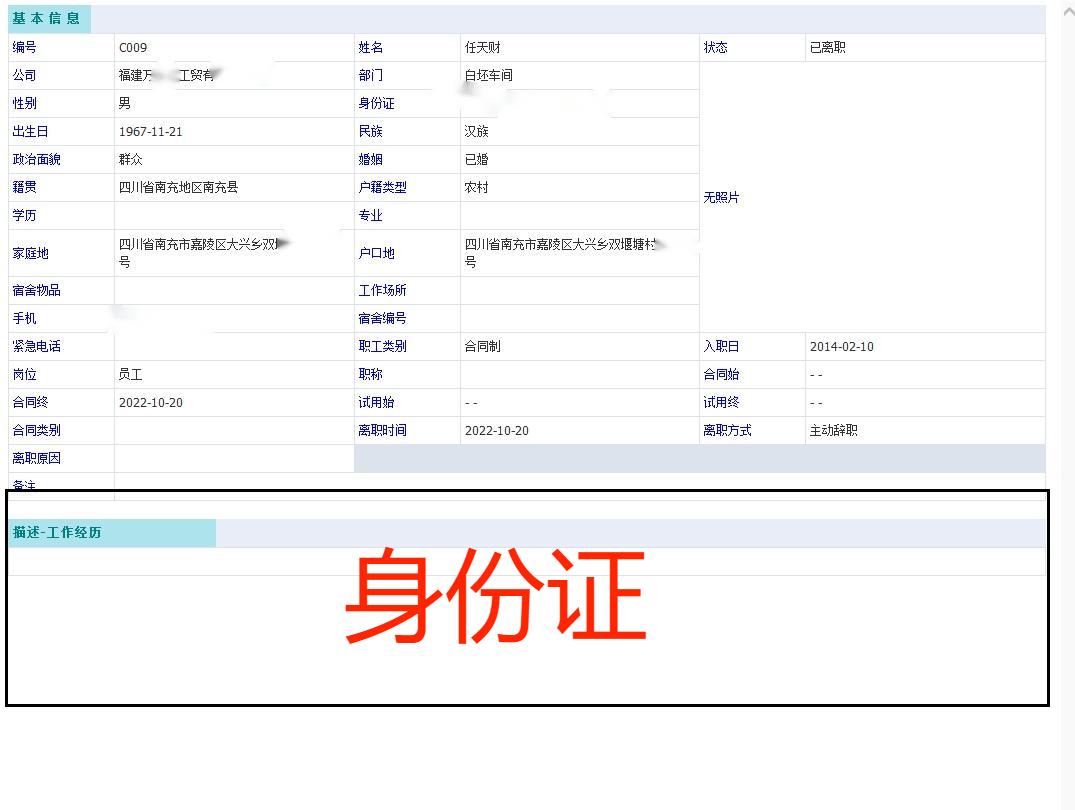Click the large red 身份证 text
The width and height of the screenshot is (1075, 810).
[x=495, y=598]
